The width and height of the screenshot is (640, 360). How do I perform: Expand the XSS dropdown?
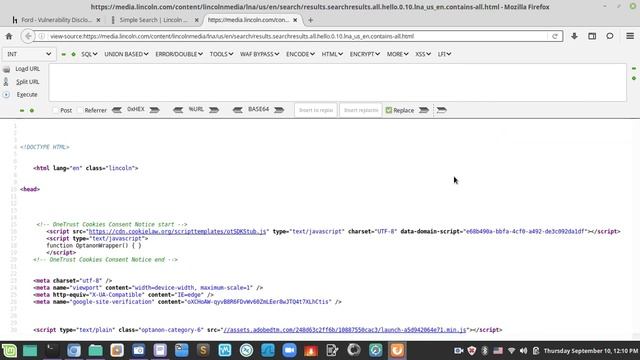click(423, 54)
